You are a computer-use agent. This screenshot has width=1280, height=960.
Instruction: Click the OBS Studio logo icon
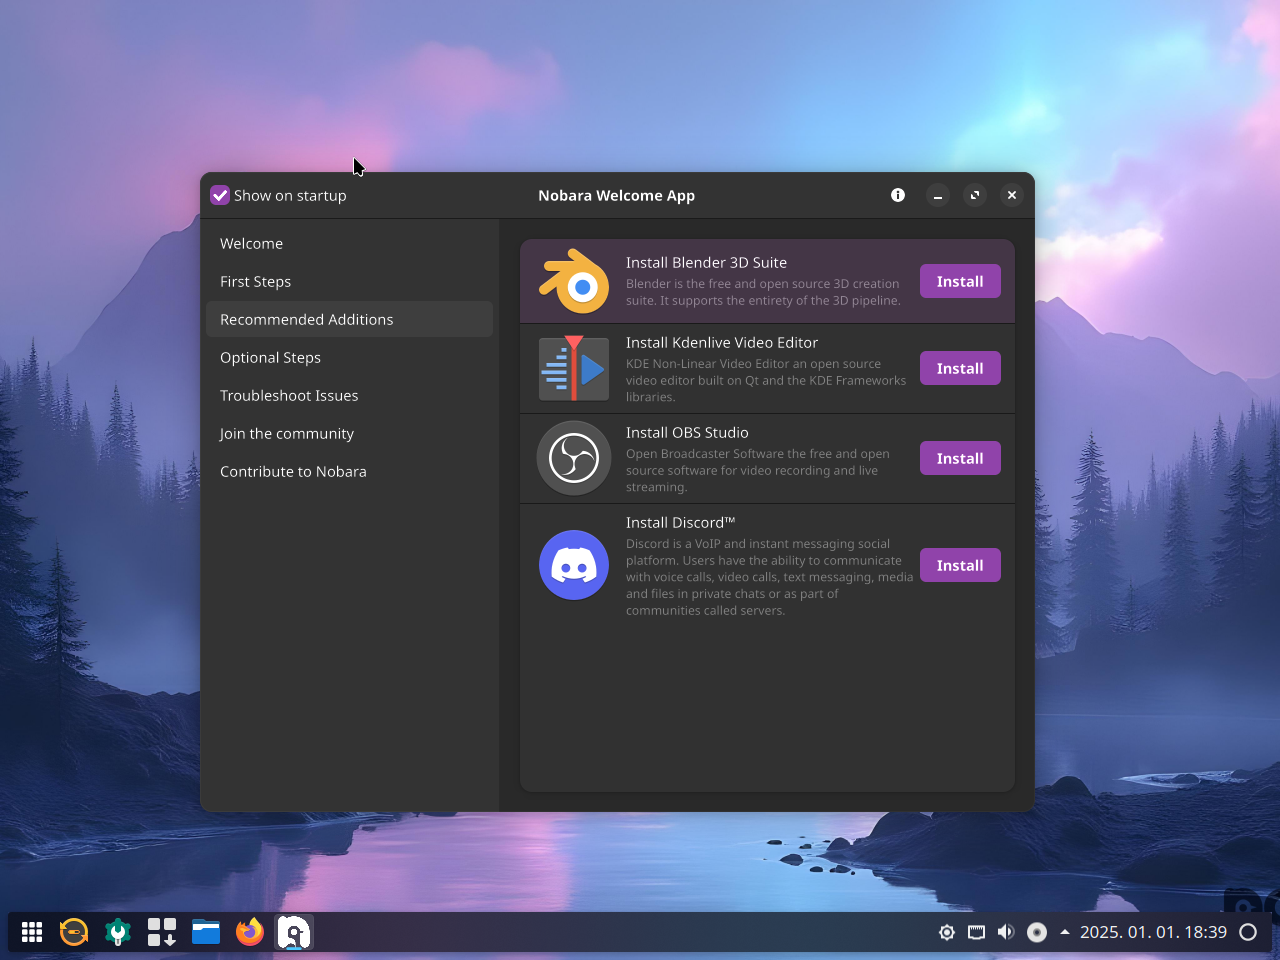click(x=574, y=458)
